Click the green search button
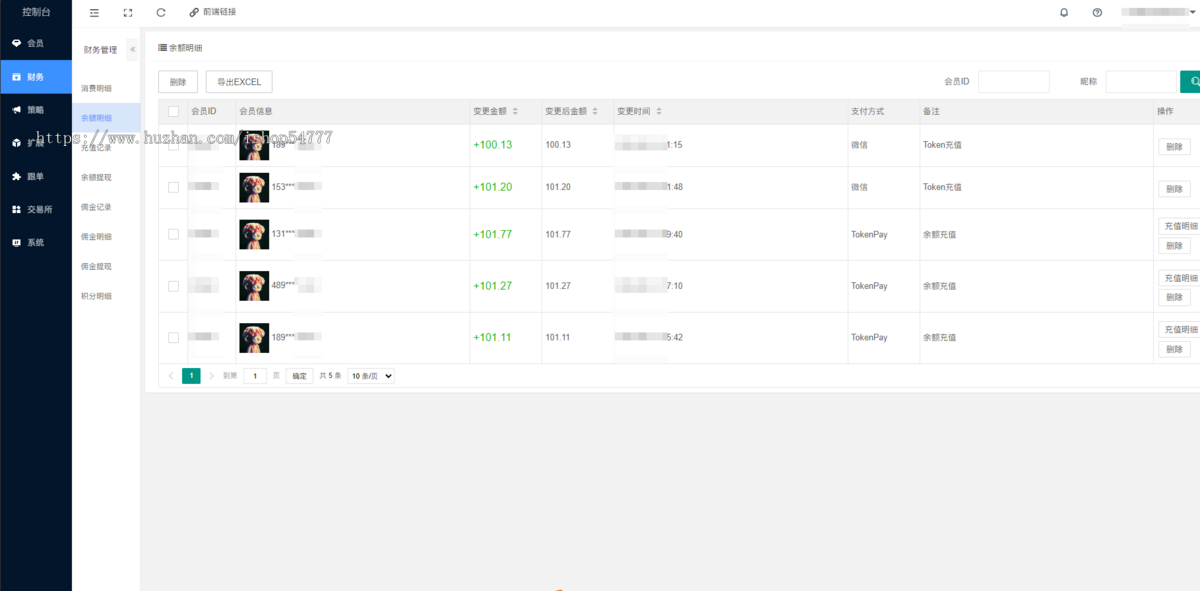This screenshot has height=591, width=1200. tap(1191, 82)
